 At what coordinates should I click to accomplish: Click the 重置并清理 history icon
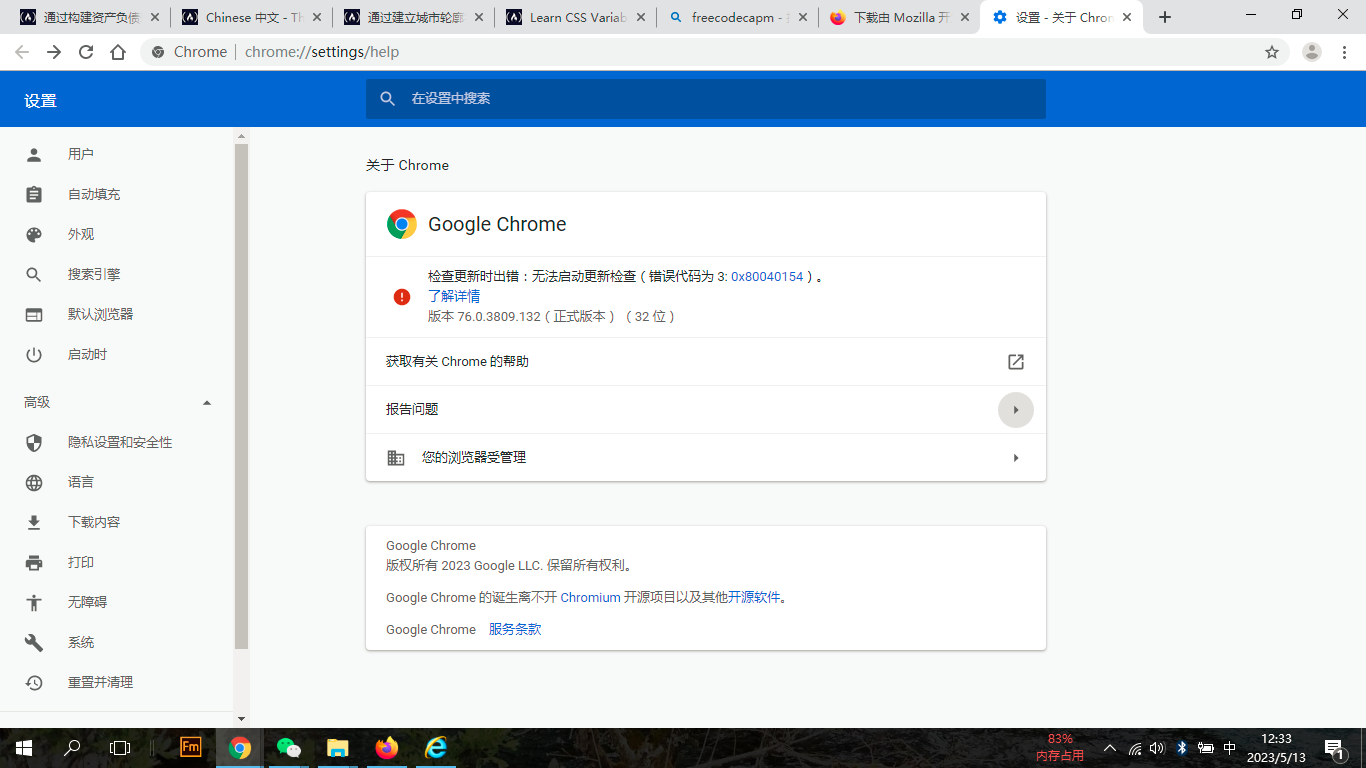pyautogui.click(x=35, y=682)
